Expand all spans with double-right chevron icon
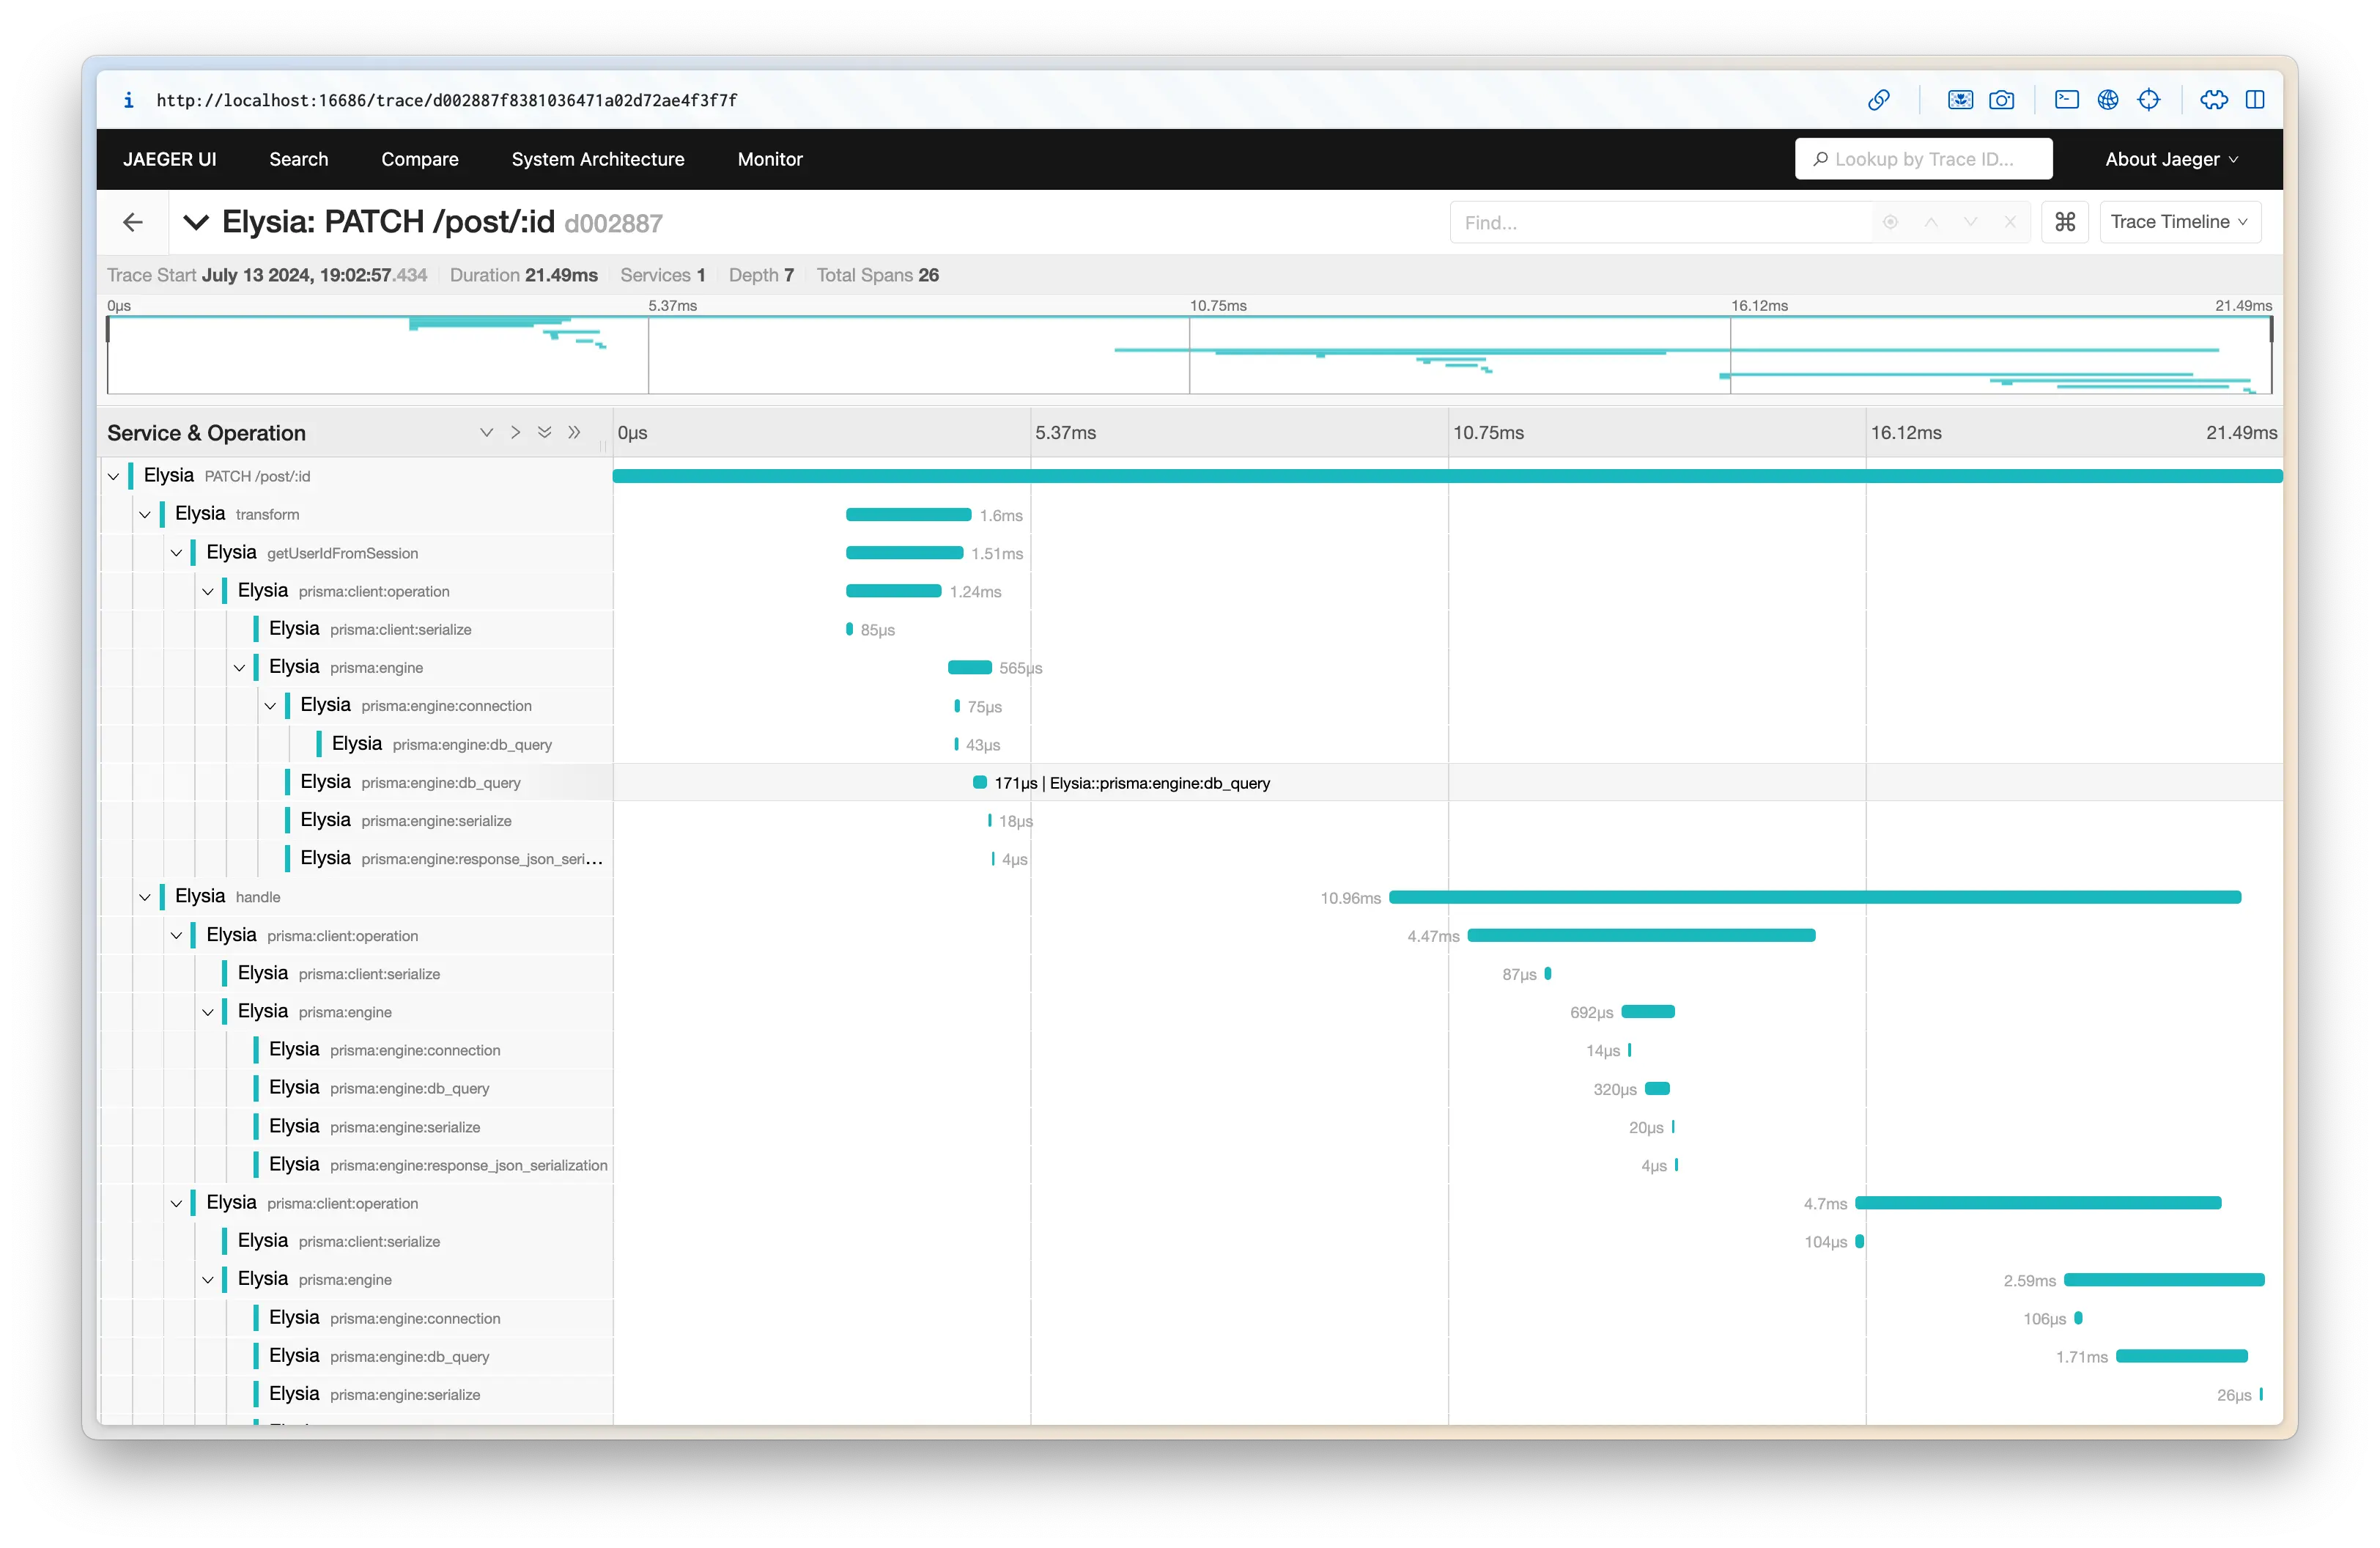The height and width of the screenshot is (1548, 2380). click(575, 432)
